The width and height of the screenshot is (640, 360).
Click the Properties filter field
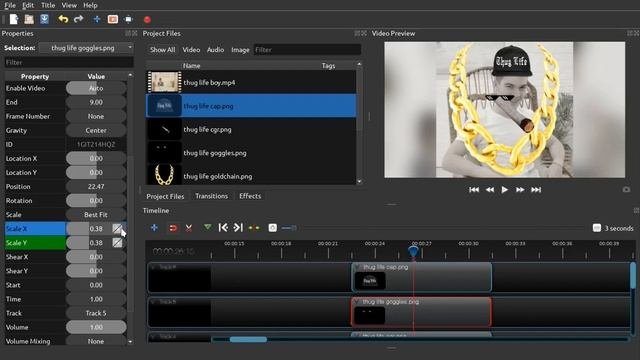69,62
